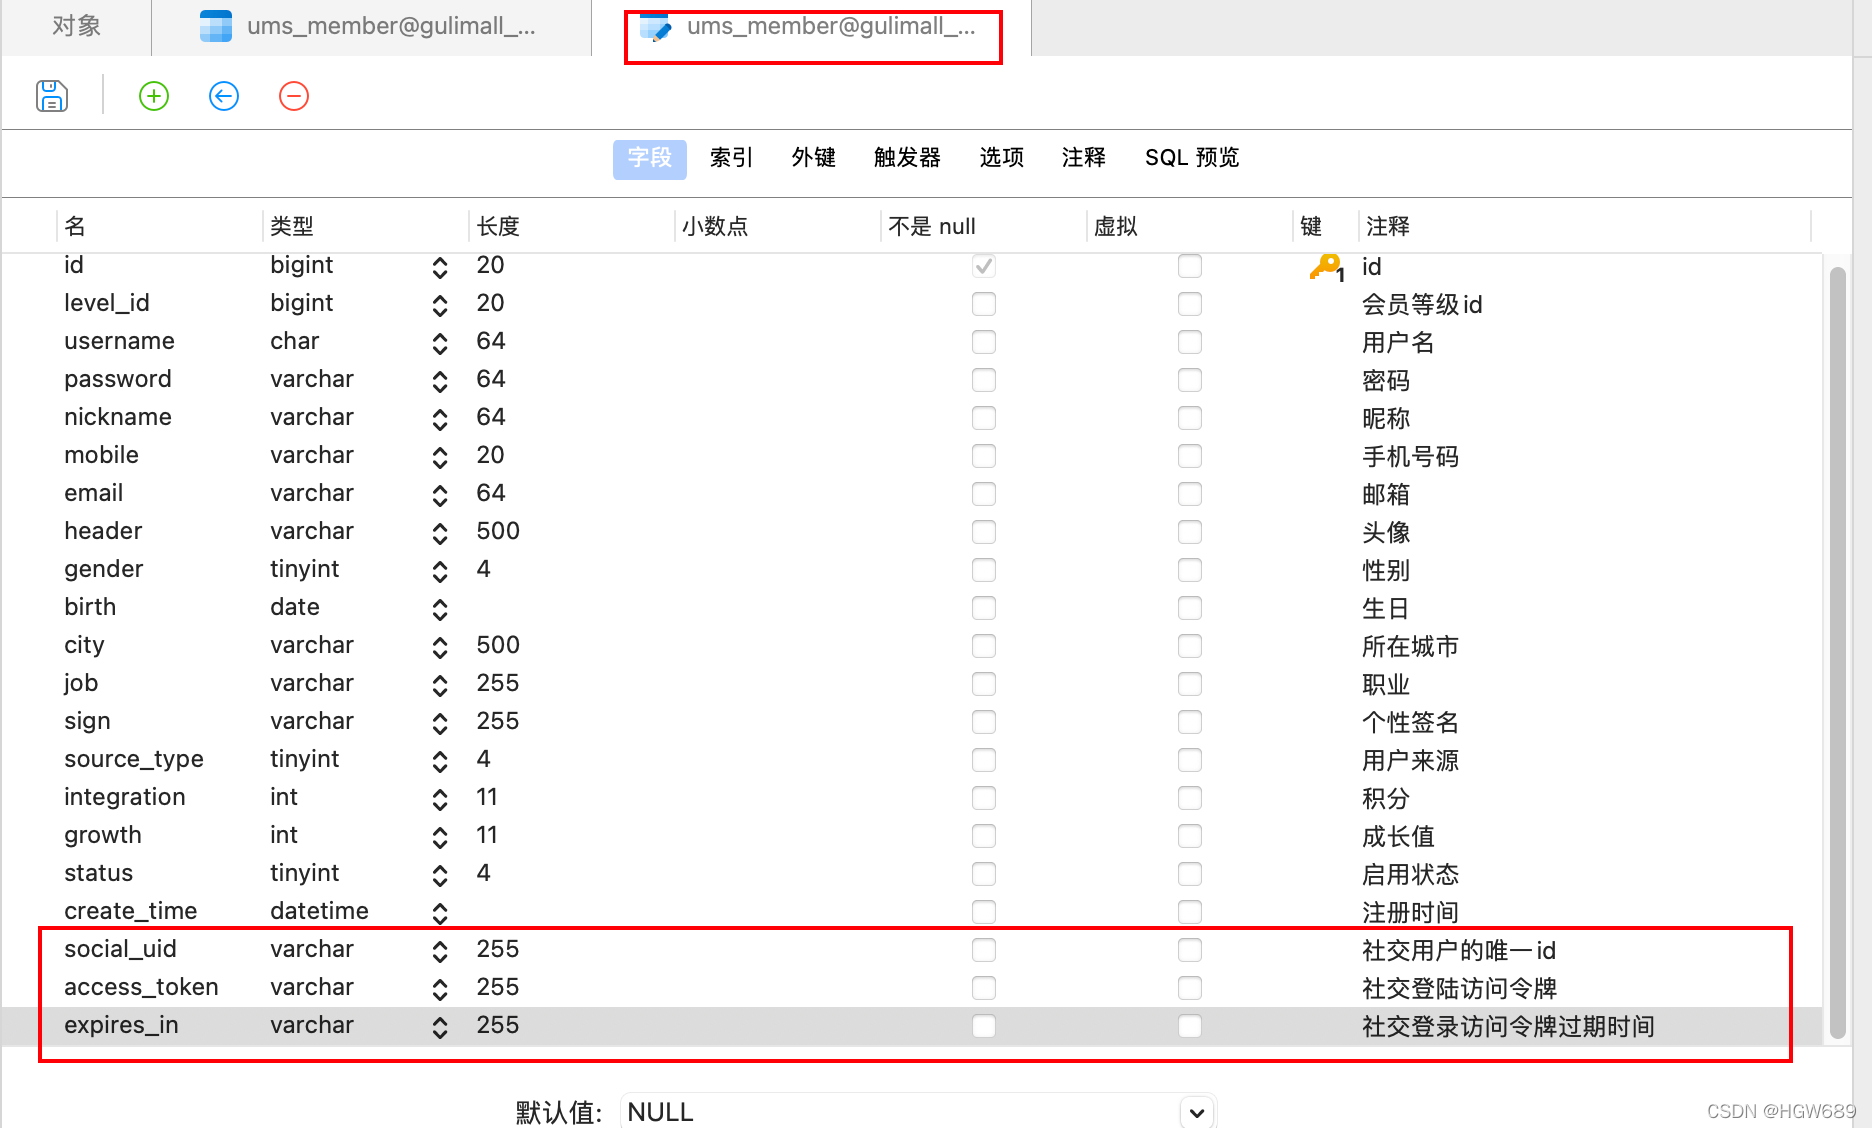Open the 触发器 tab

(x=907, y=158)
